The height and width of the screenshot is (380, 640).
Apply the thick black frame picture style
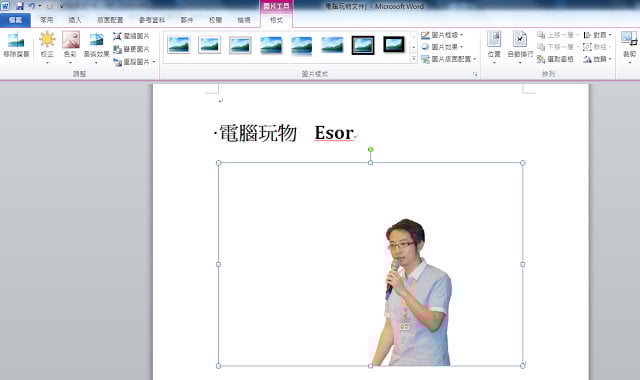click(x=394, y=45)
